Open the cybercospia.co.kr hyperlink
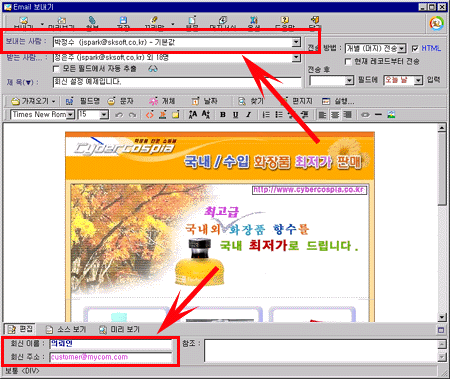 (x=309, y=190)
